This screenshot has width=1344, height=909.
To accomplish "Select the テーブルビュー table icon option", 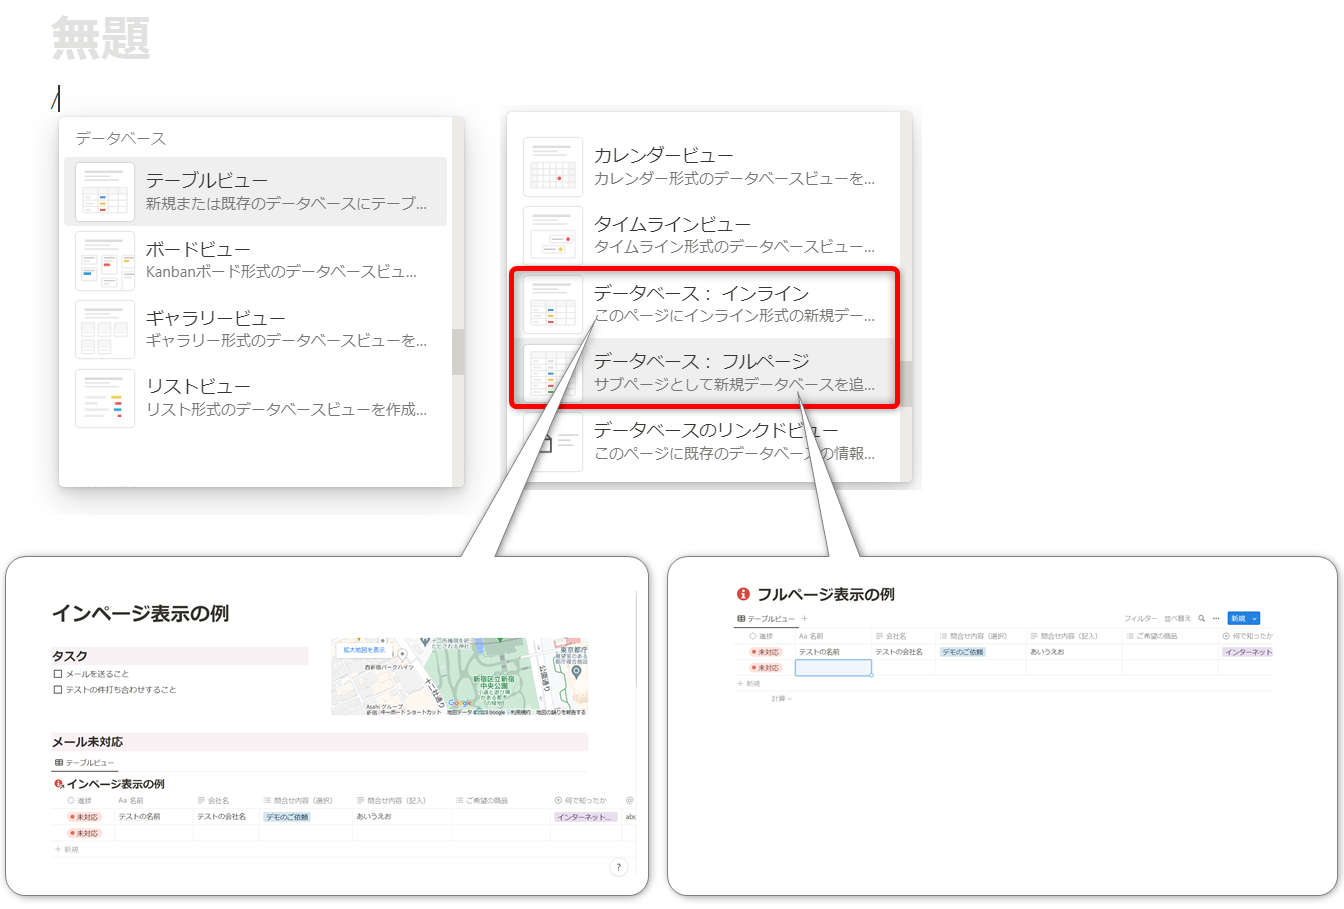I will (x=105, y=191).
